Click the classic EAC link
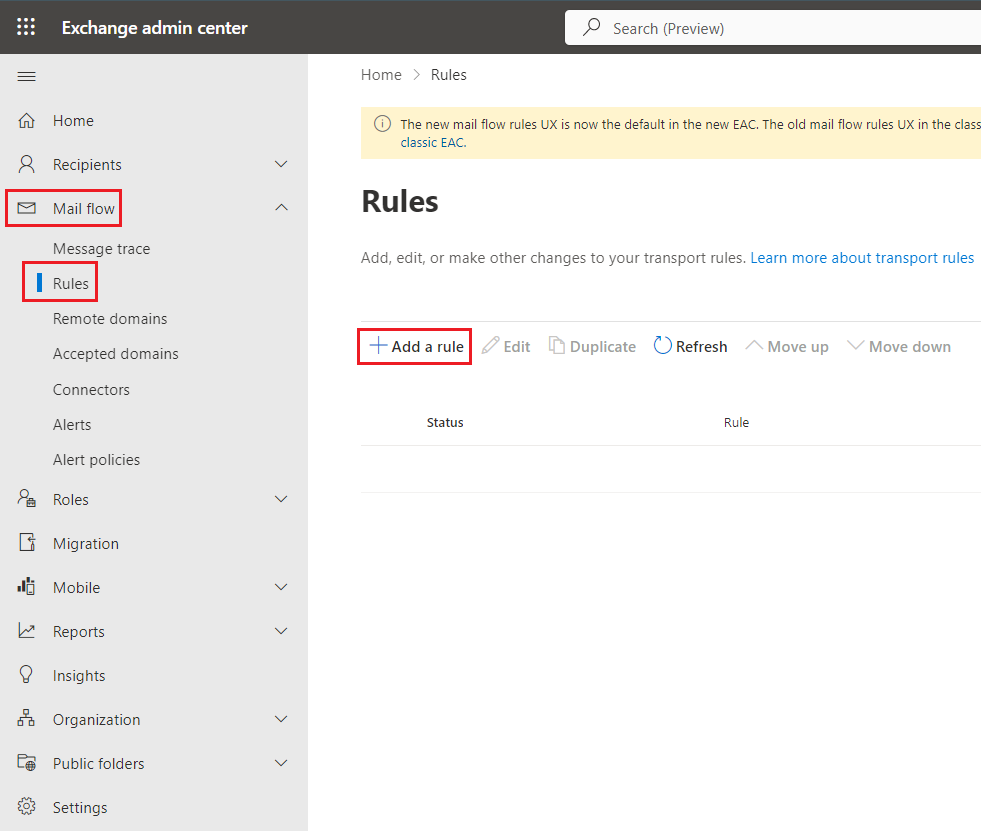 pyautogui.click(x=432, y=142)
